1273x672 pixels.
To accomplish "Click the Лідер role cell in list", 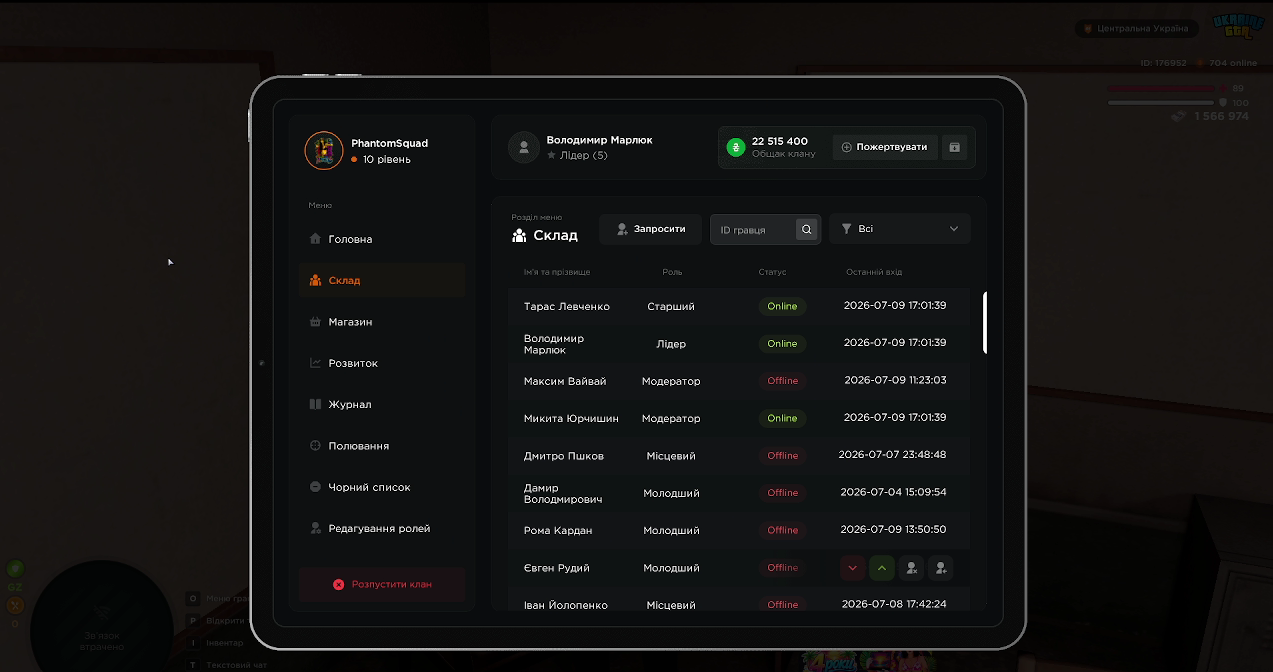I will (671, 344).
